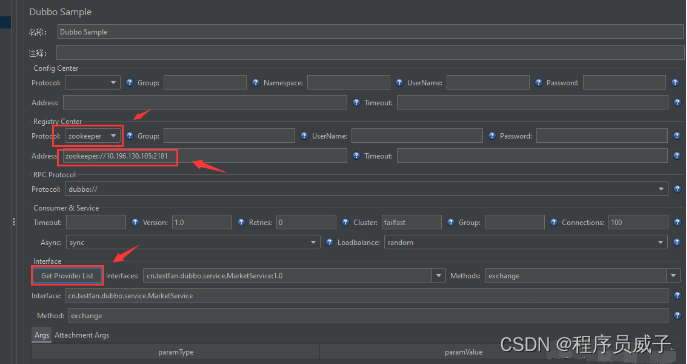Viewport: 687px width, 364px height.
Task: Click help icon right of Registry Center Timeout field
Action: pyautogui.click(x=677, y=156)
